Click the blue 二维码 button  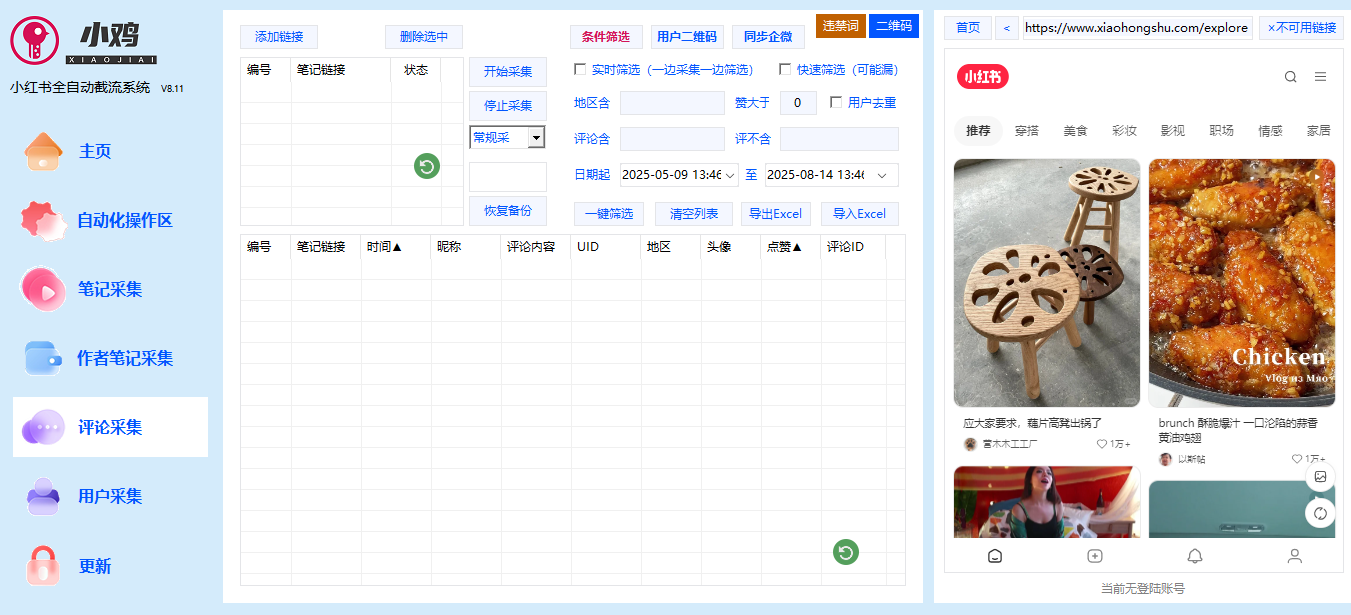[894, 26]
